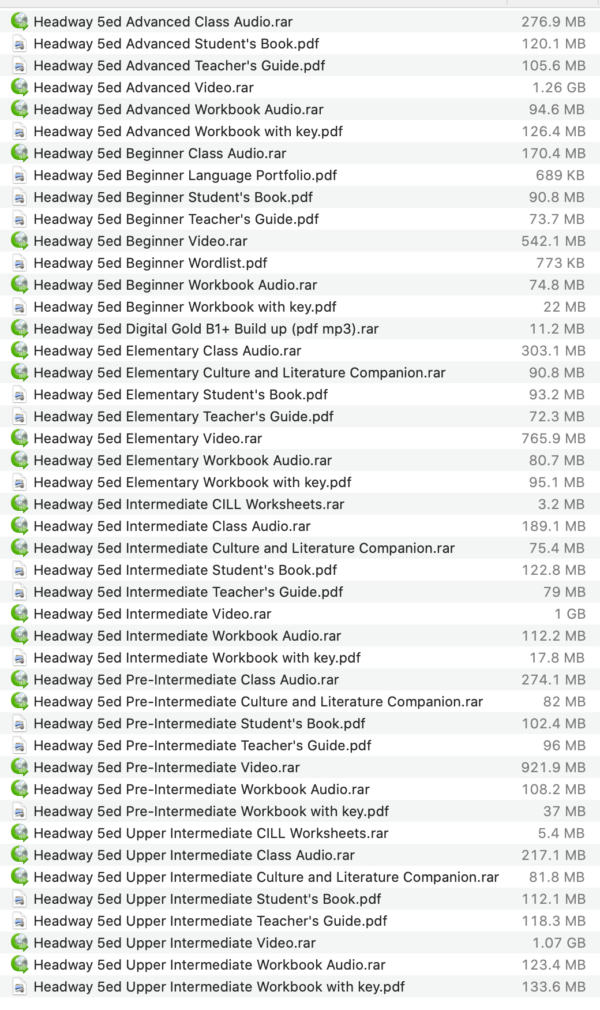This screenshot has width=600, height=1010.
Task: Select Headway 5ed Pre-Intermediate Culture and Literature Companion.rar
Action: point(258,701)
